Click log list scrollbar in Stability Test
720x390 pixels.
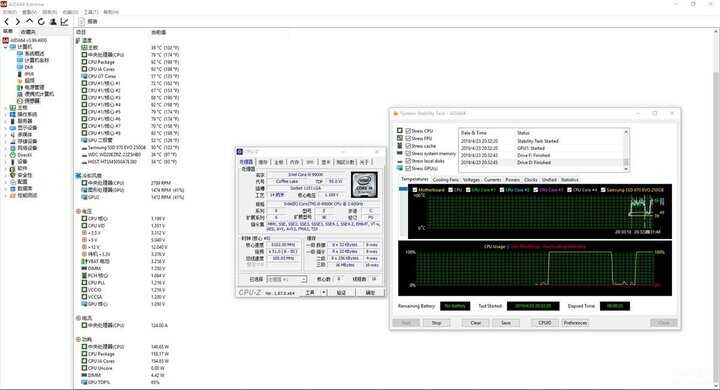click(625, 150)
